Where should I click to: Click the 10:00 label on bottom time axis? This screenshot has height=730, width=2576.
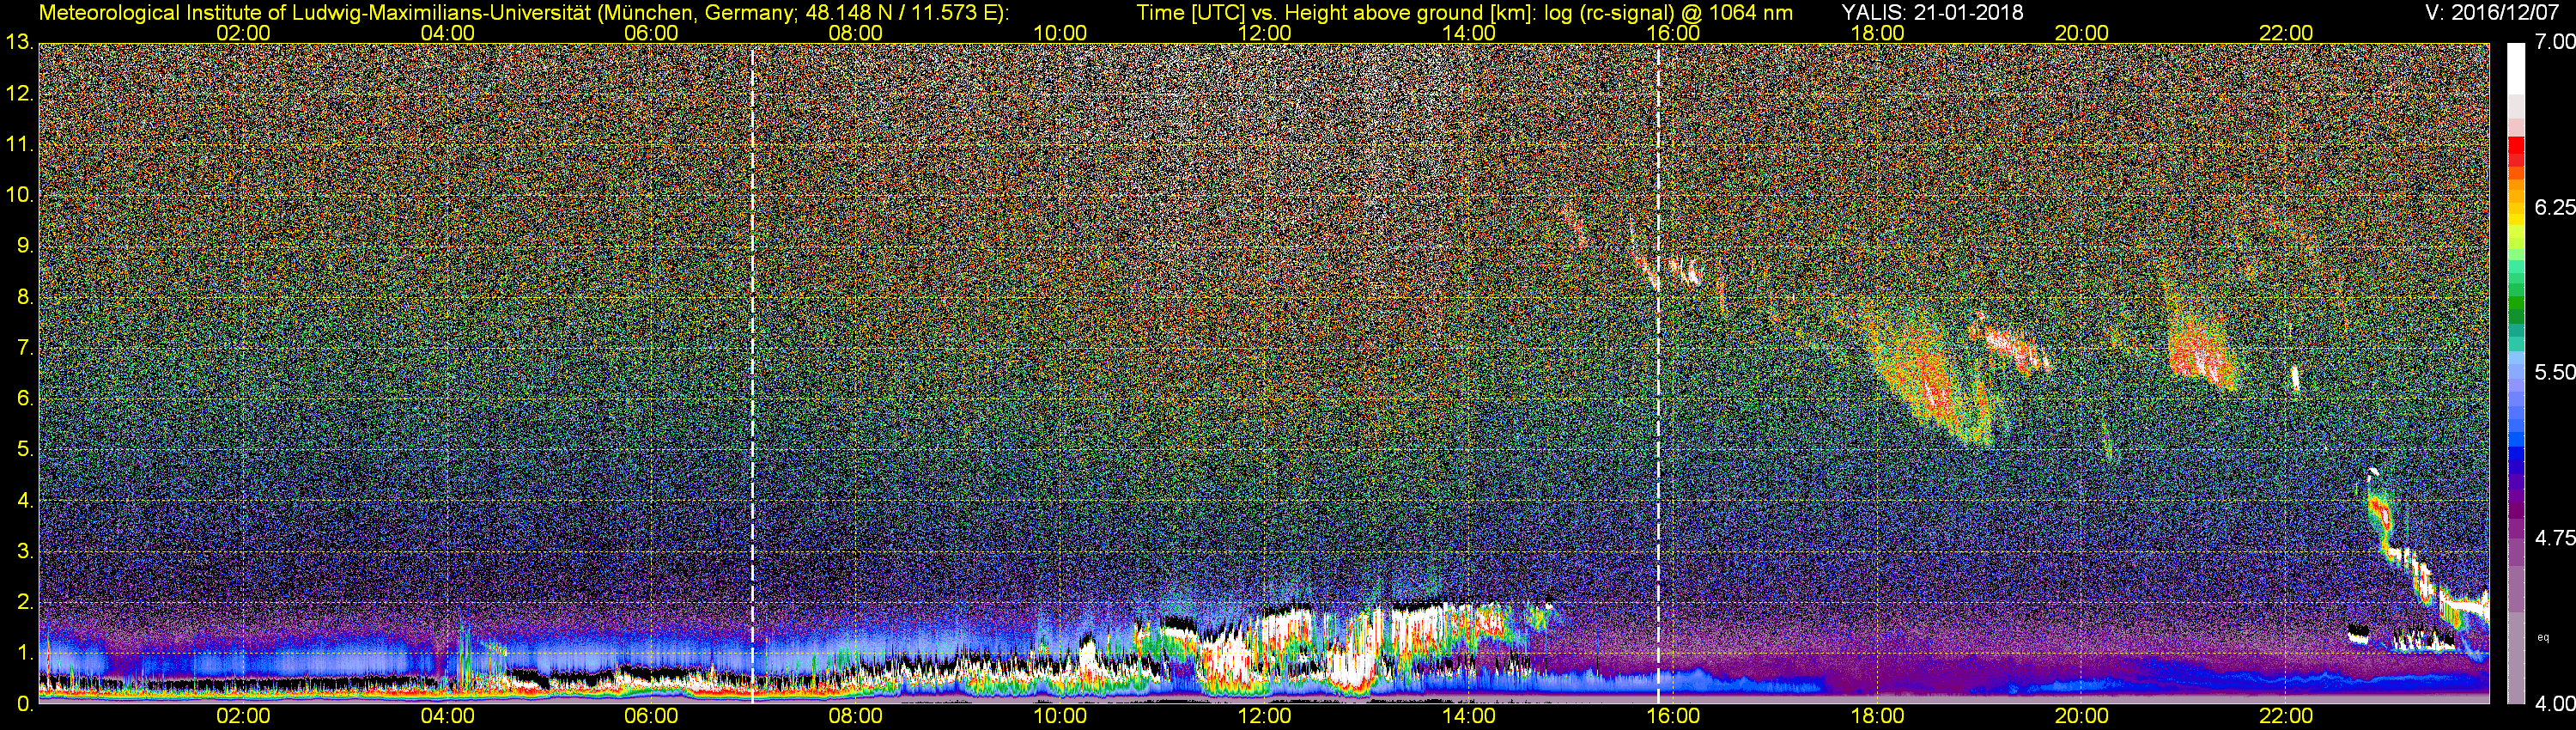(x=1060, y=716)
